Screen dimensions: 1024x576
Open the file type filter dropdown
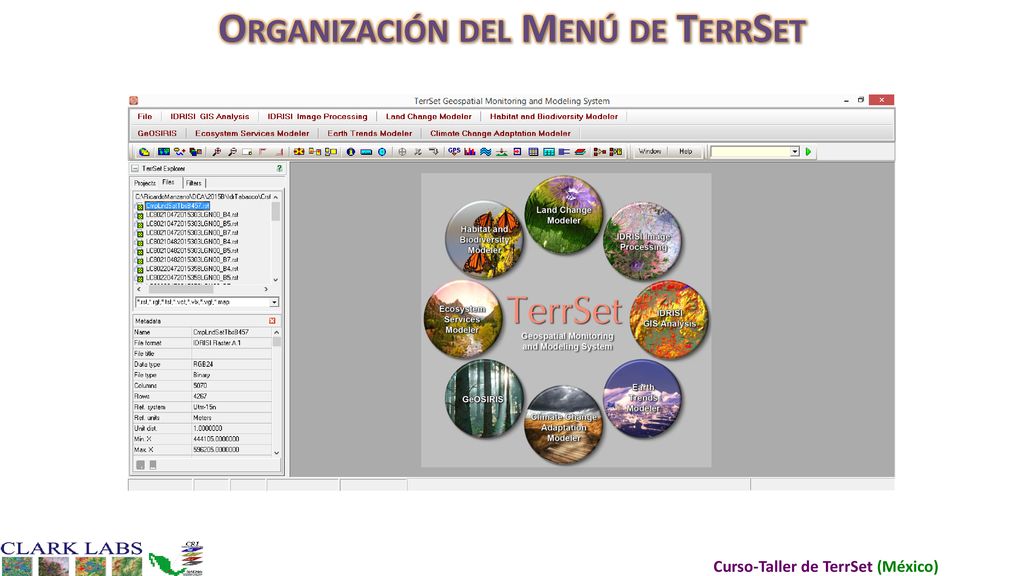(274, 302)
